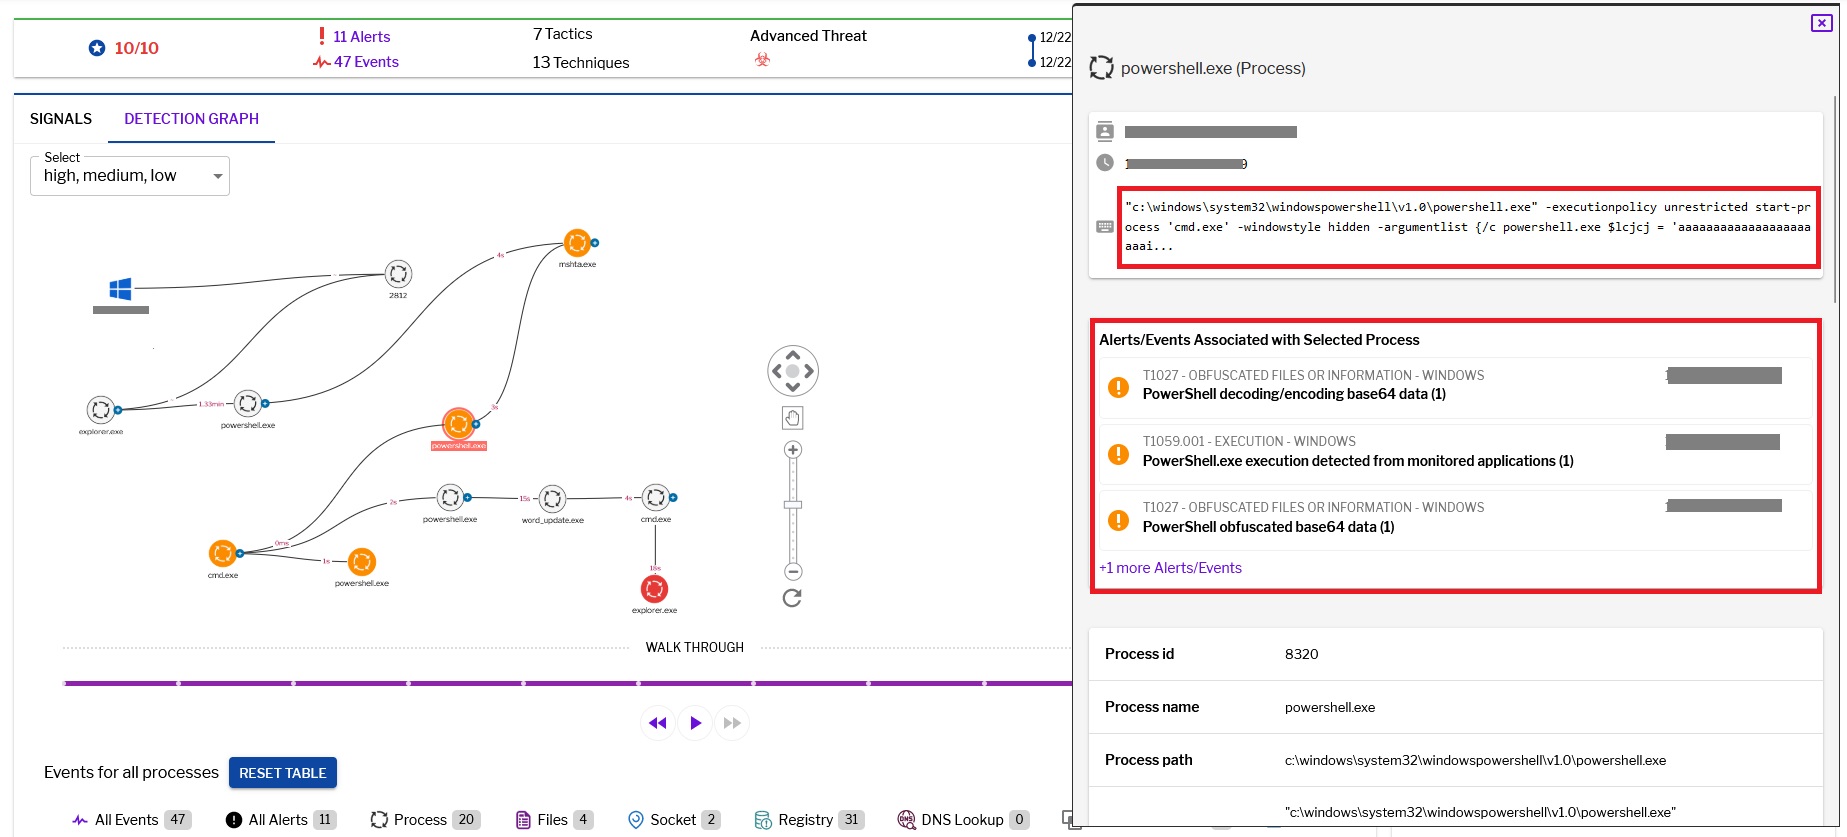Screen dimensions: 1847x837
Task: Close the powershell.exe process details panel
Action: click(x=1821, y=23)
